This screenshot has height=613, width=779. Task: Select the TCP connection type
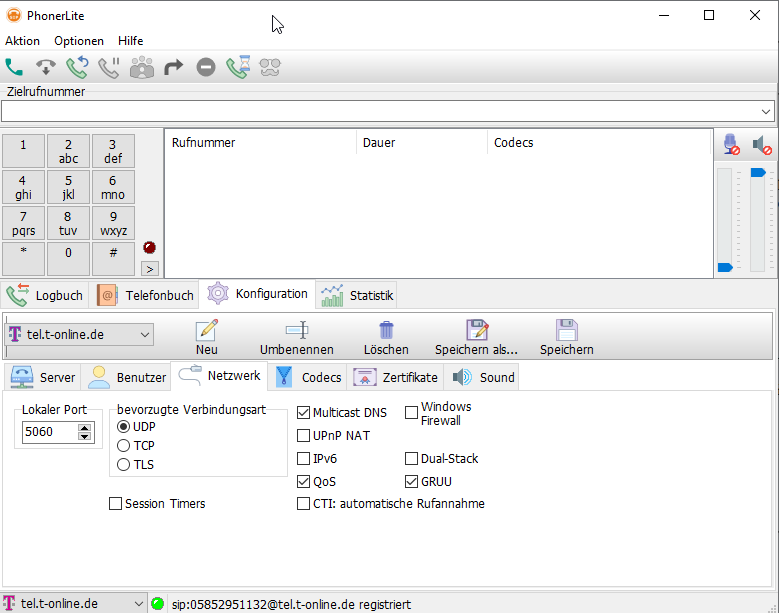tap(124, 446)
